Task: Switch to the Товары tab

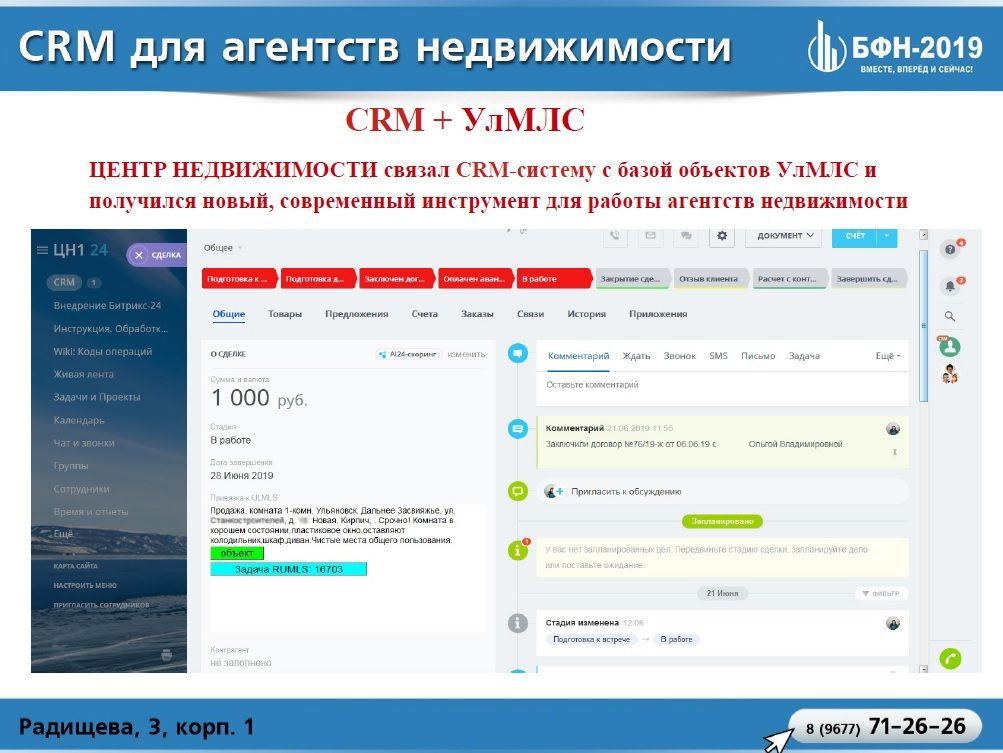Action: pos(285,314)
